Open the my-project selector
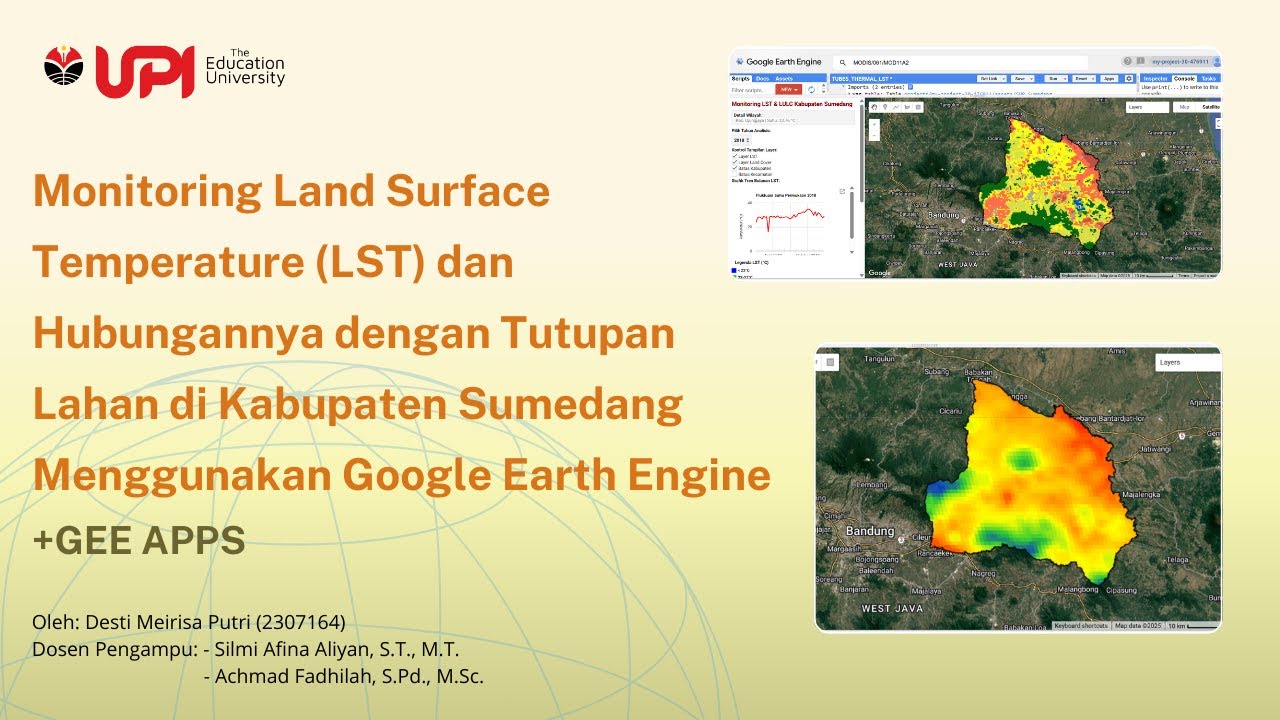Screen dimensions: 1280x720 [x=1180, y=62]
